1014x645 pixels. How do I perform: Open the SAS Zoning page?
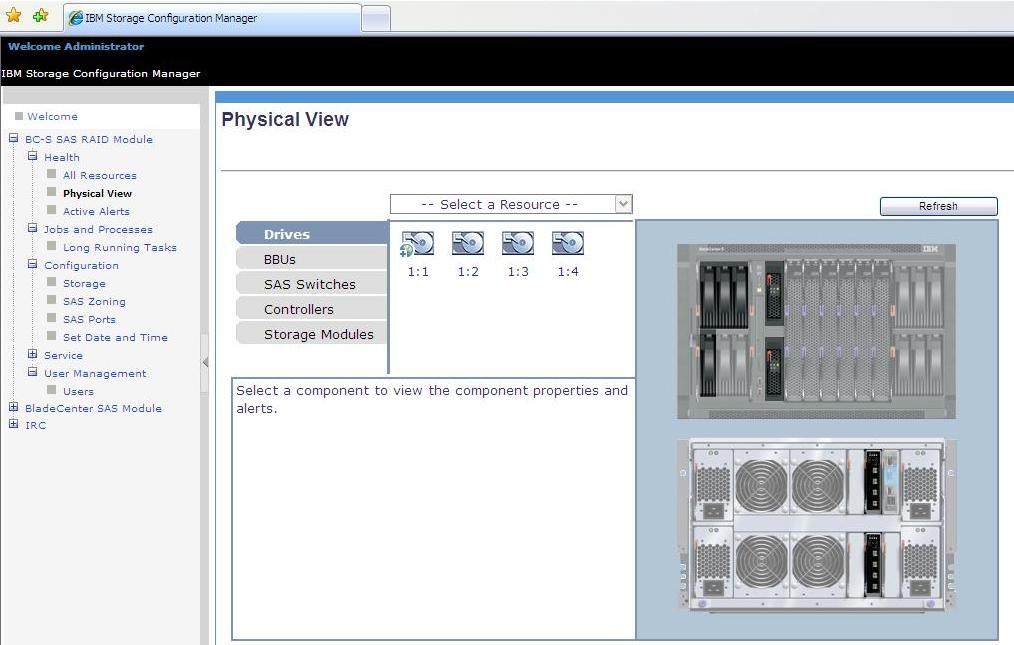coord(94,301)
